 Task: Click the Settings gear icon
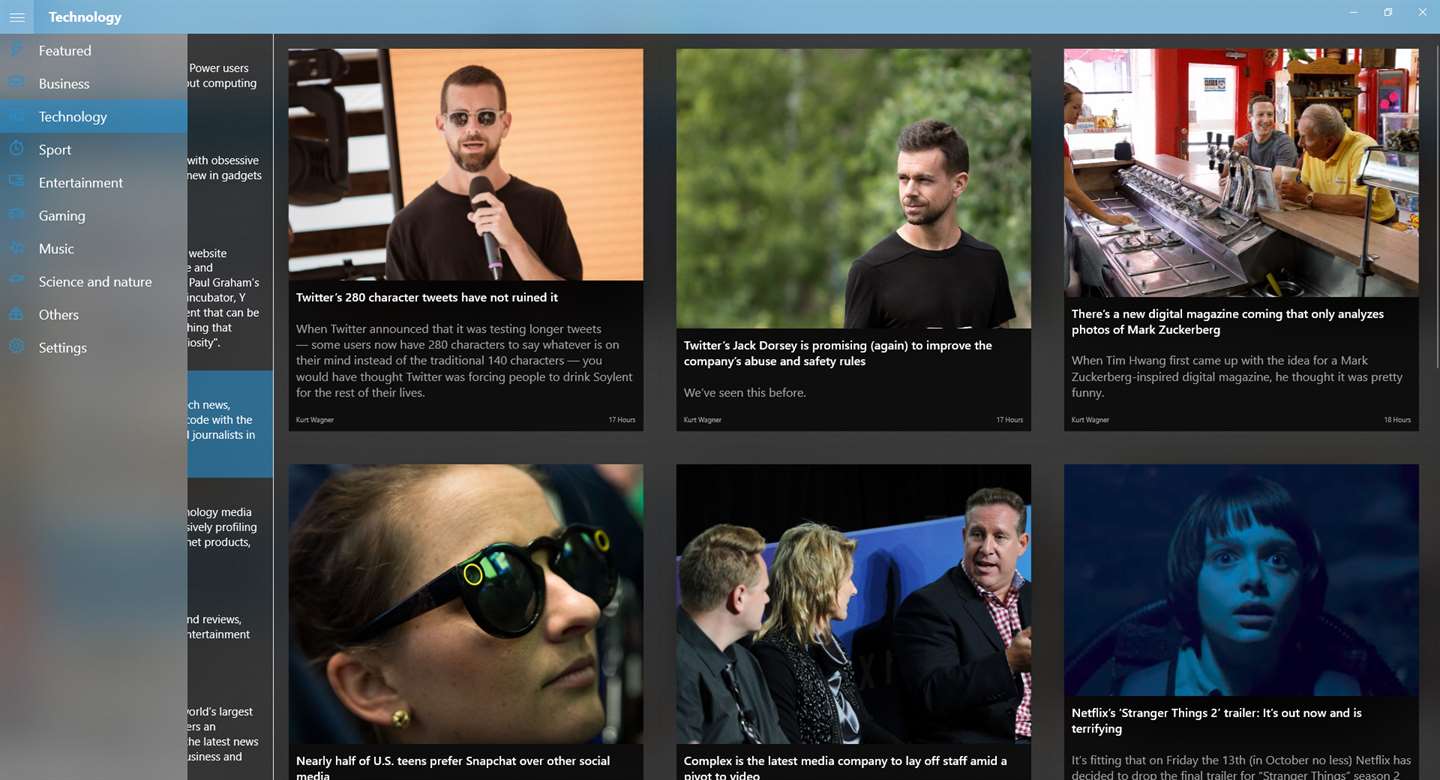tap(17, 347)
